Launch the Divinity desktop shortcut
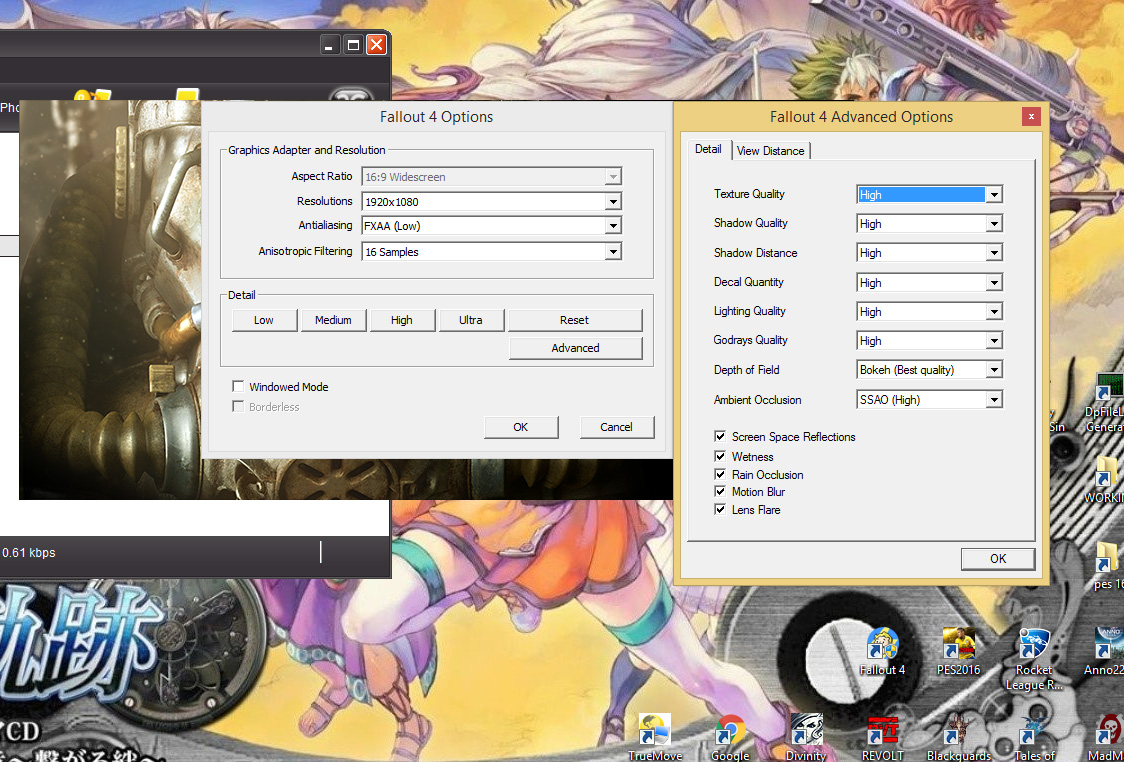Image resolution: width=1124 pixels, height=762 pixels. (x=806, y=738)
